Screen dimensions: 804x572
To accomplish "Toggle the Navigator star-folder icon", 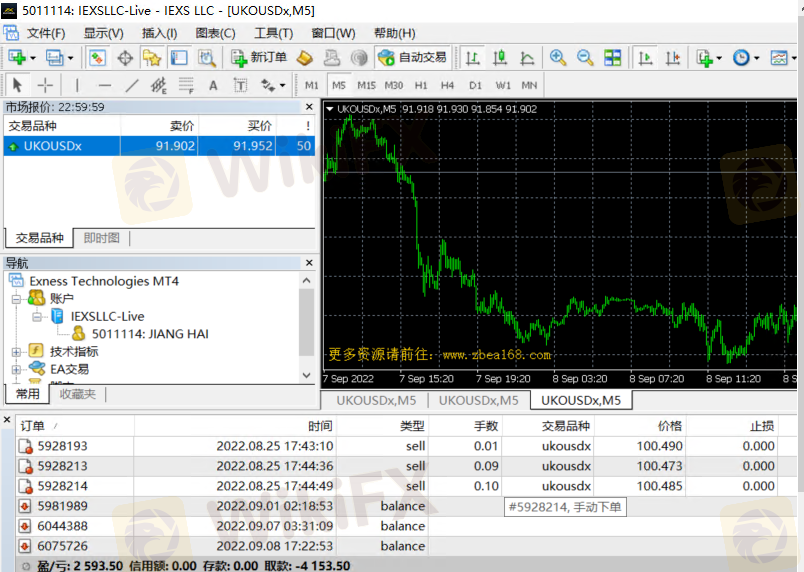I will (x=152, y=58).
